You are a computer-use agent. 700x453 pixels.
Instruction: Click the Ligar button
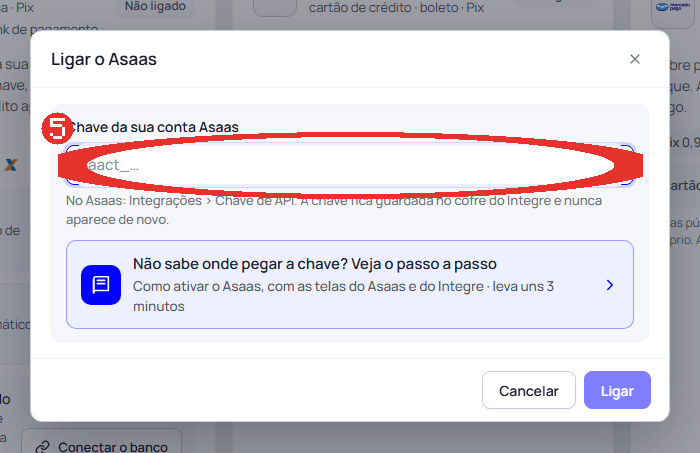(x=617, y=390)
